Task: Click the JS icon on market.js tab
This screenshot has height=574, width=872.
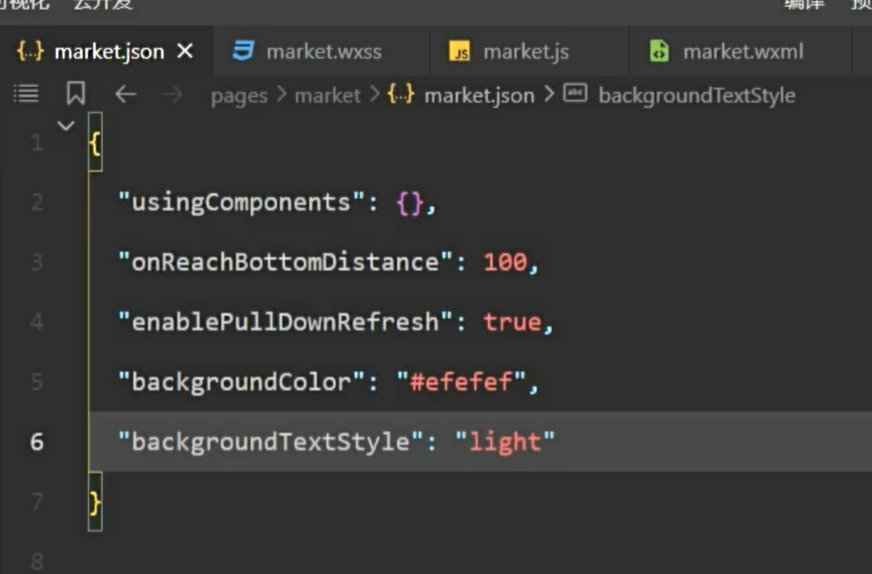Action: tap(459, 52)
